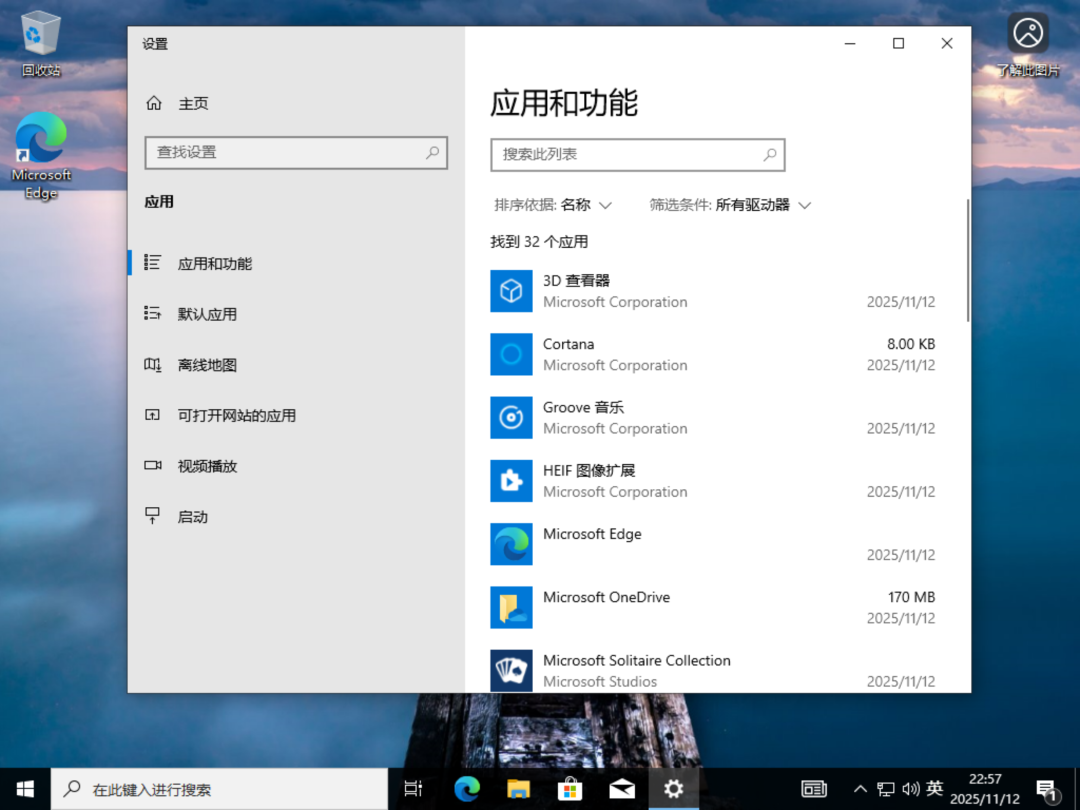Click the HEIF 图像扩展 app icon
Screen dimensions: 1080x810
[x=511, y=481]
